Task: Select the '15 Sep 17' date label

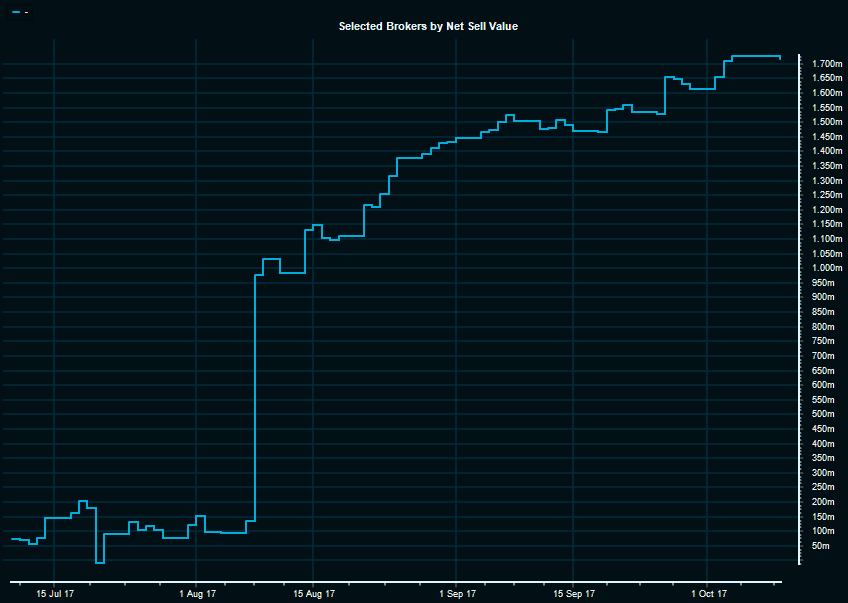Action: [x=573, y=594]
